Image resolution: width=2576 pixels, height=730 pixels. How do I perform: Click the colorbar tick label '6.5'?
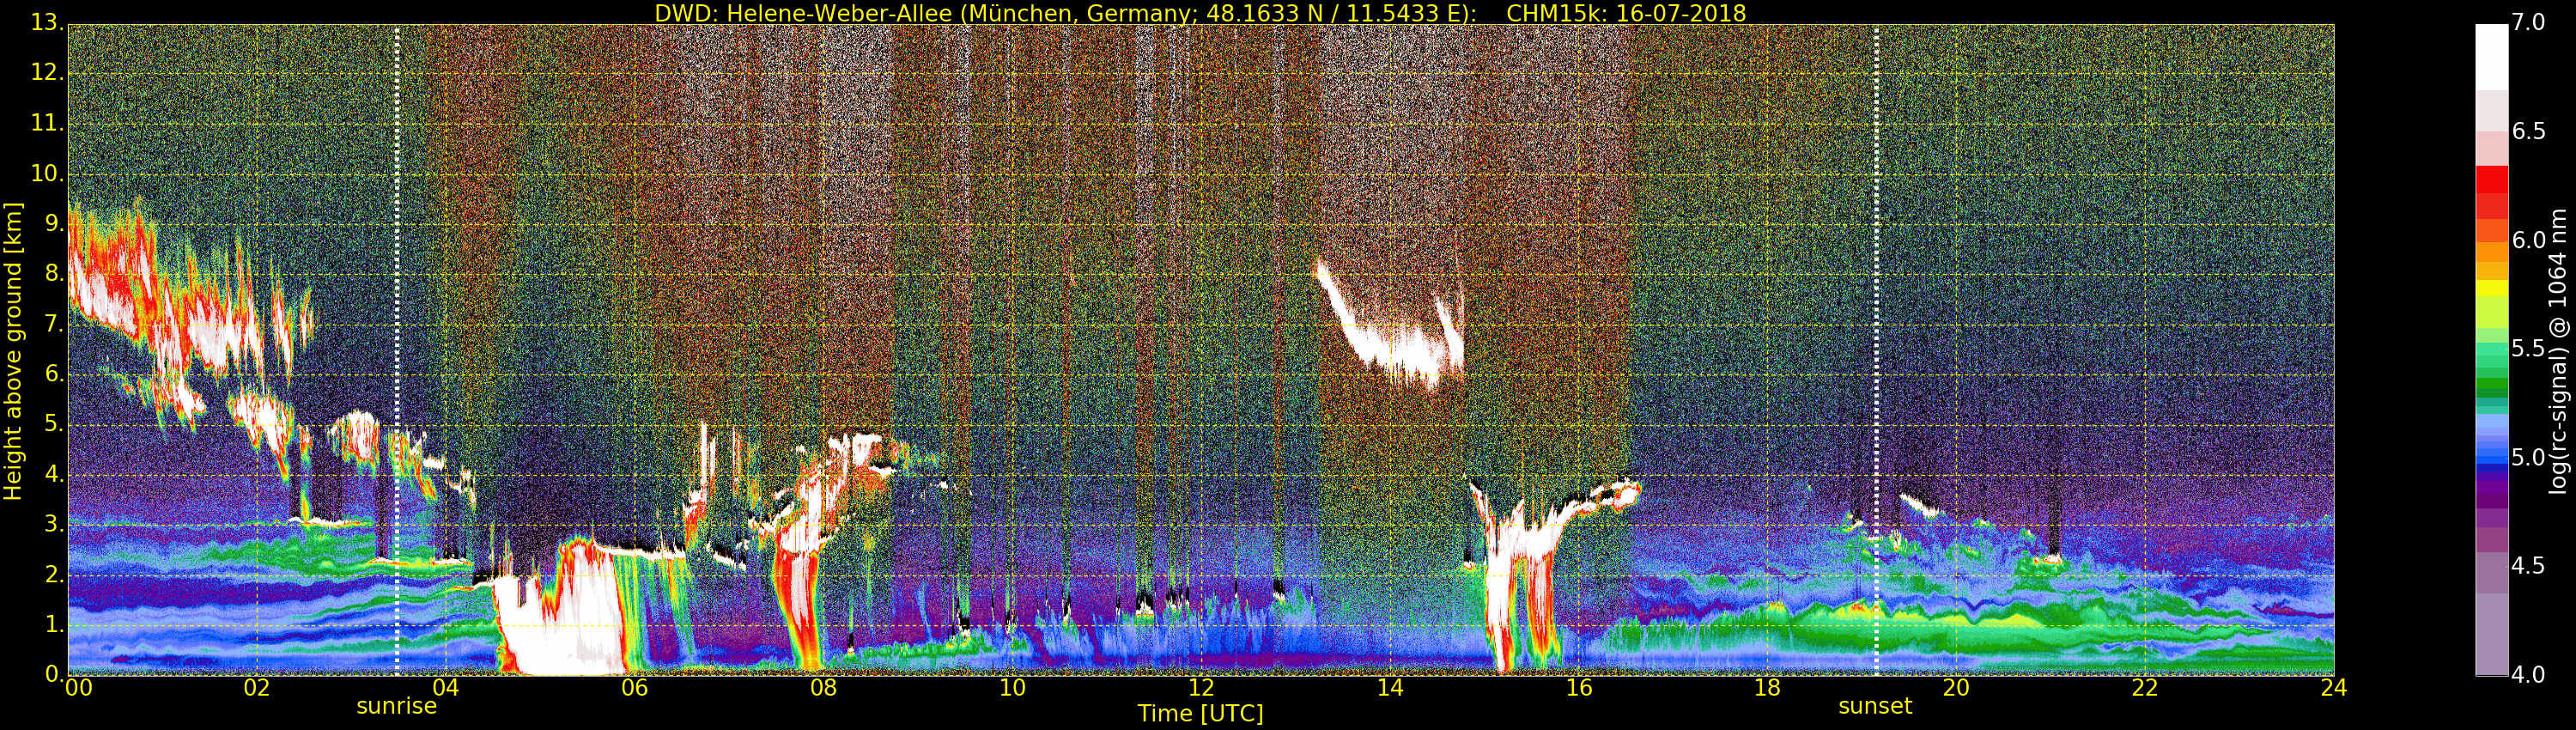pyautogui.click(x=2529, y=131)
